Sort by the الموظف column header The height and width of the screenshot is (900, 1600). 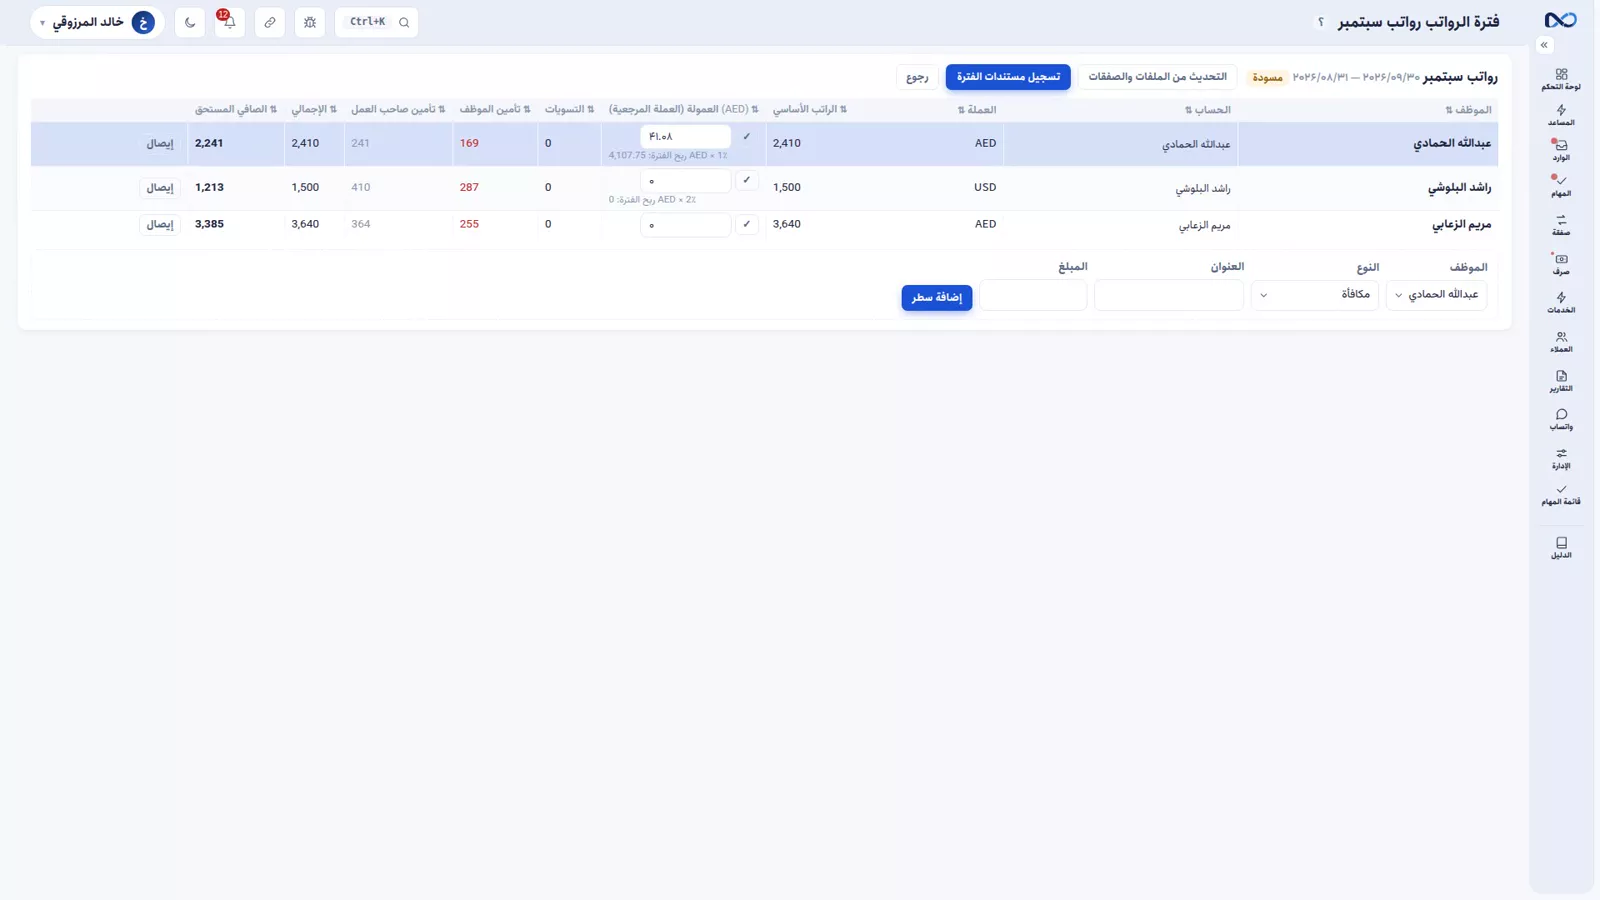pyautogui.click(x=1468, y=110)
